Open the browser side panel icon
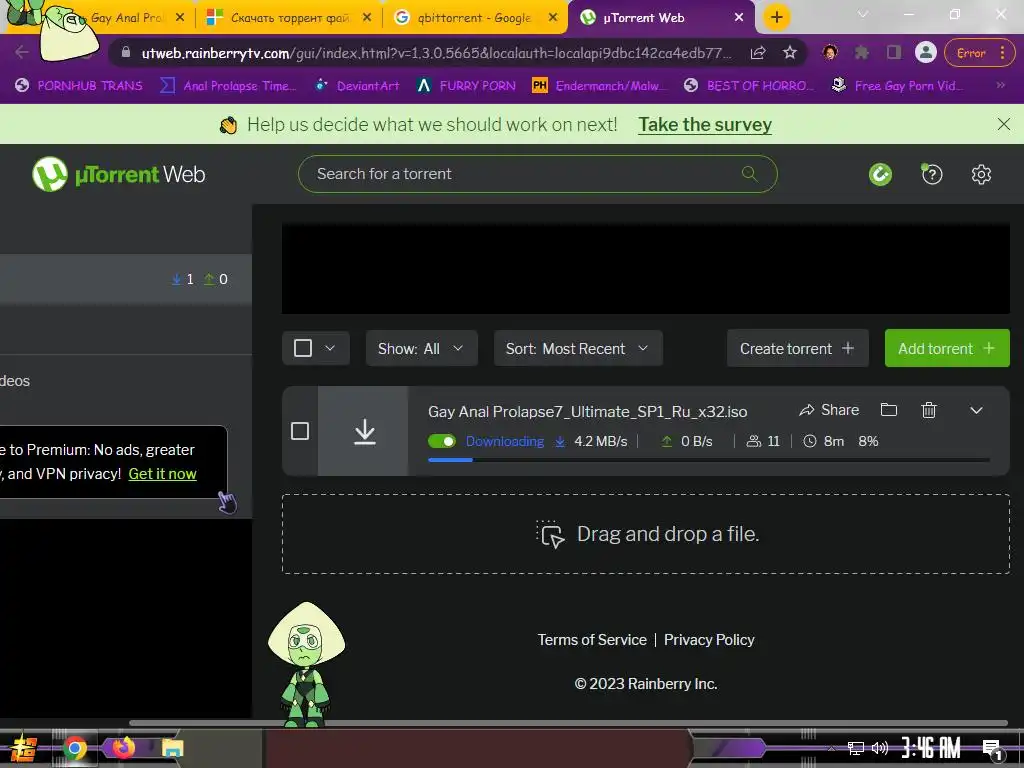Viewport: 1024px width, 768px height. [x=893, y=53]
